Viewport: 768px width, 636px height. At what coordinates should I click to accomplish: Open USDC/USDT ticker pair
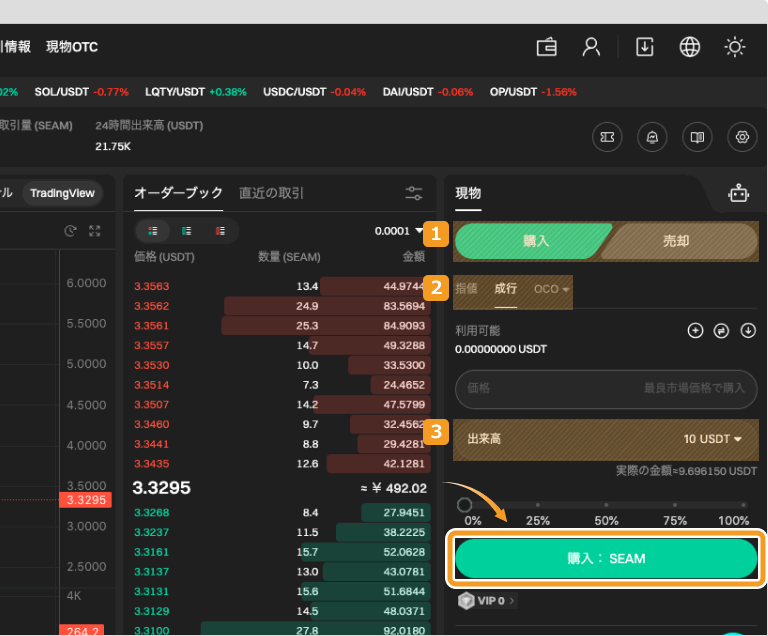pos(314,92)
